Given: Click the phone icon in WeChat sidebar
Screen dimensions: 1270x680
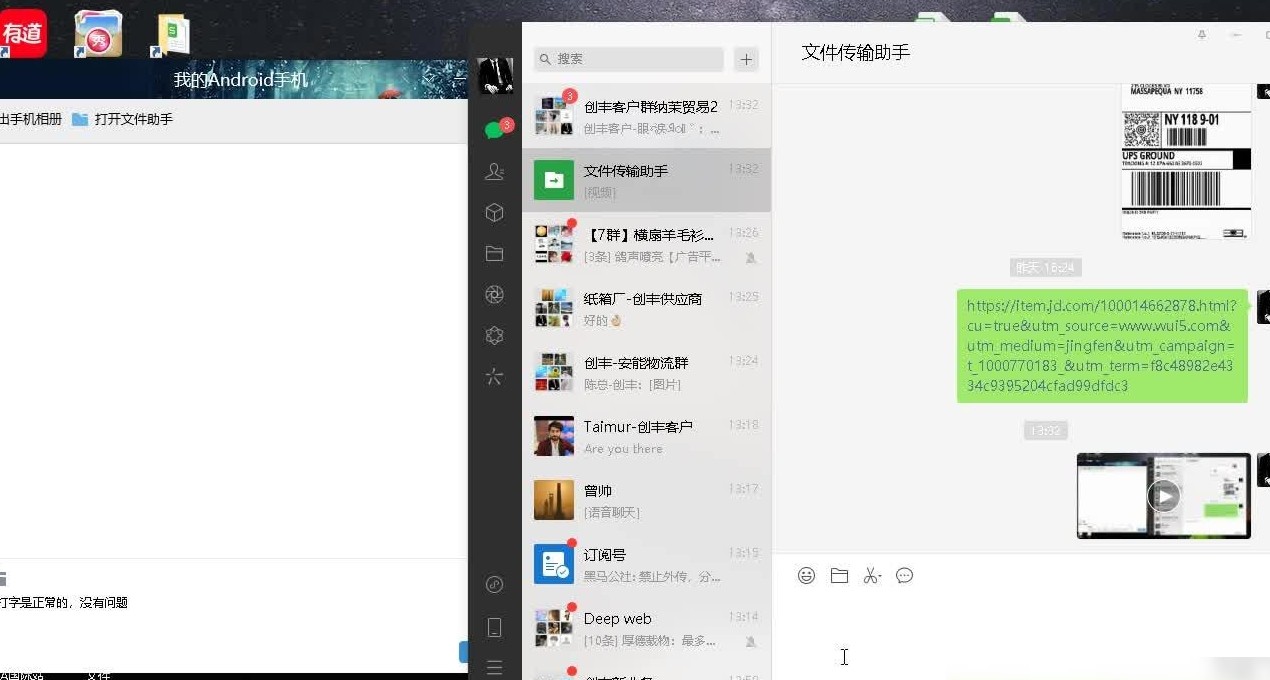Looking at the screenshot, I should [494, 628].
